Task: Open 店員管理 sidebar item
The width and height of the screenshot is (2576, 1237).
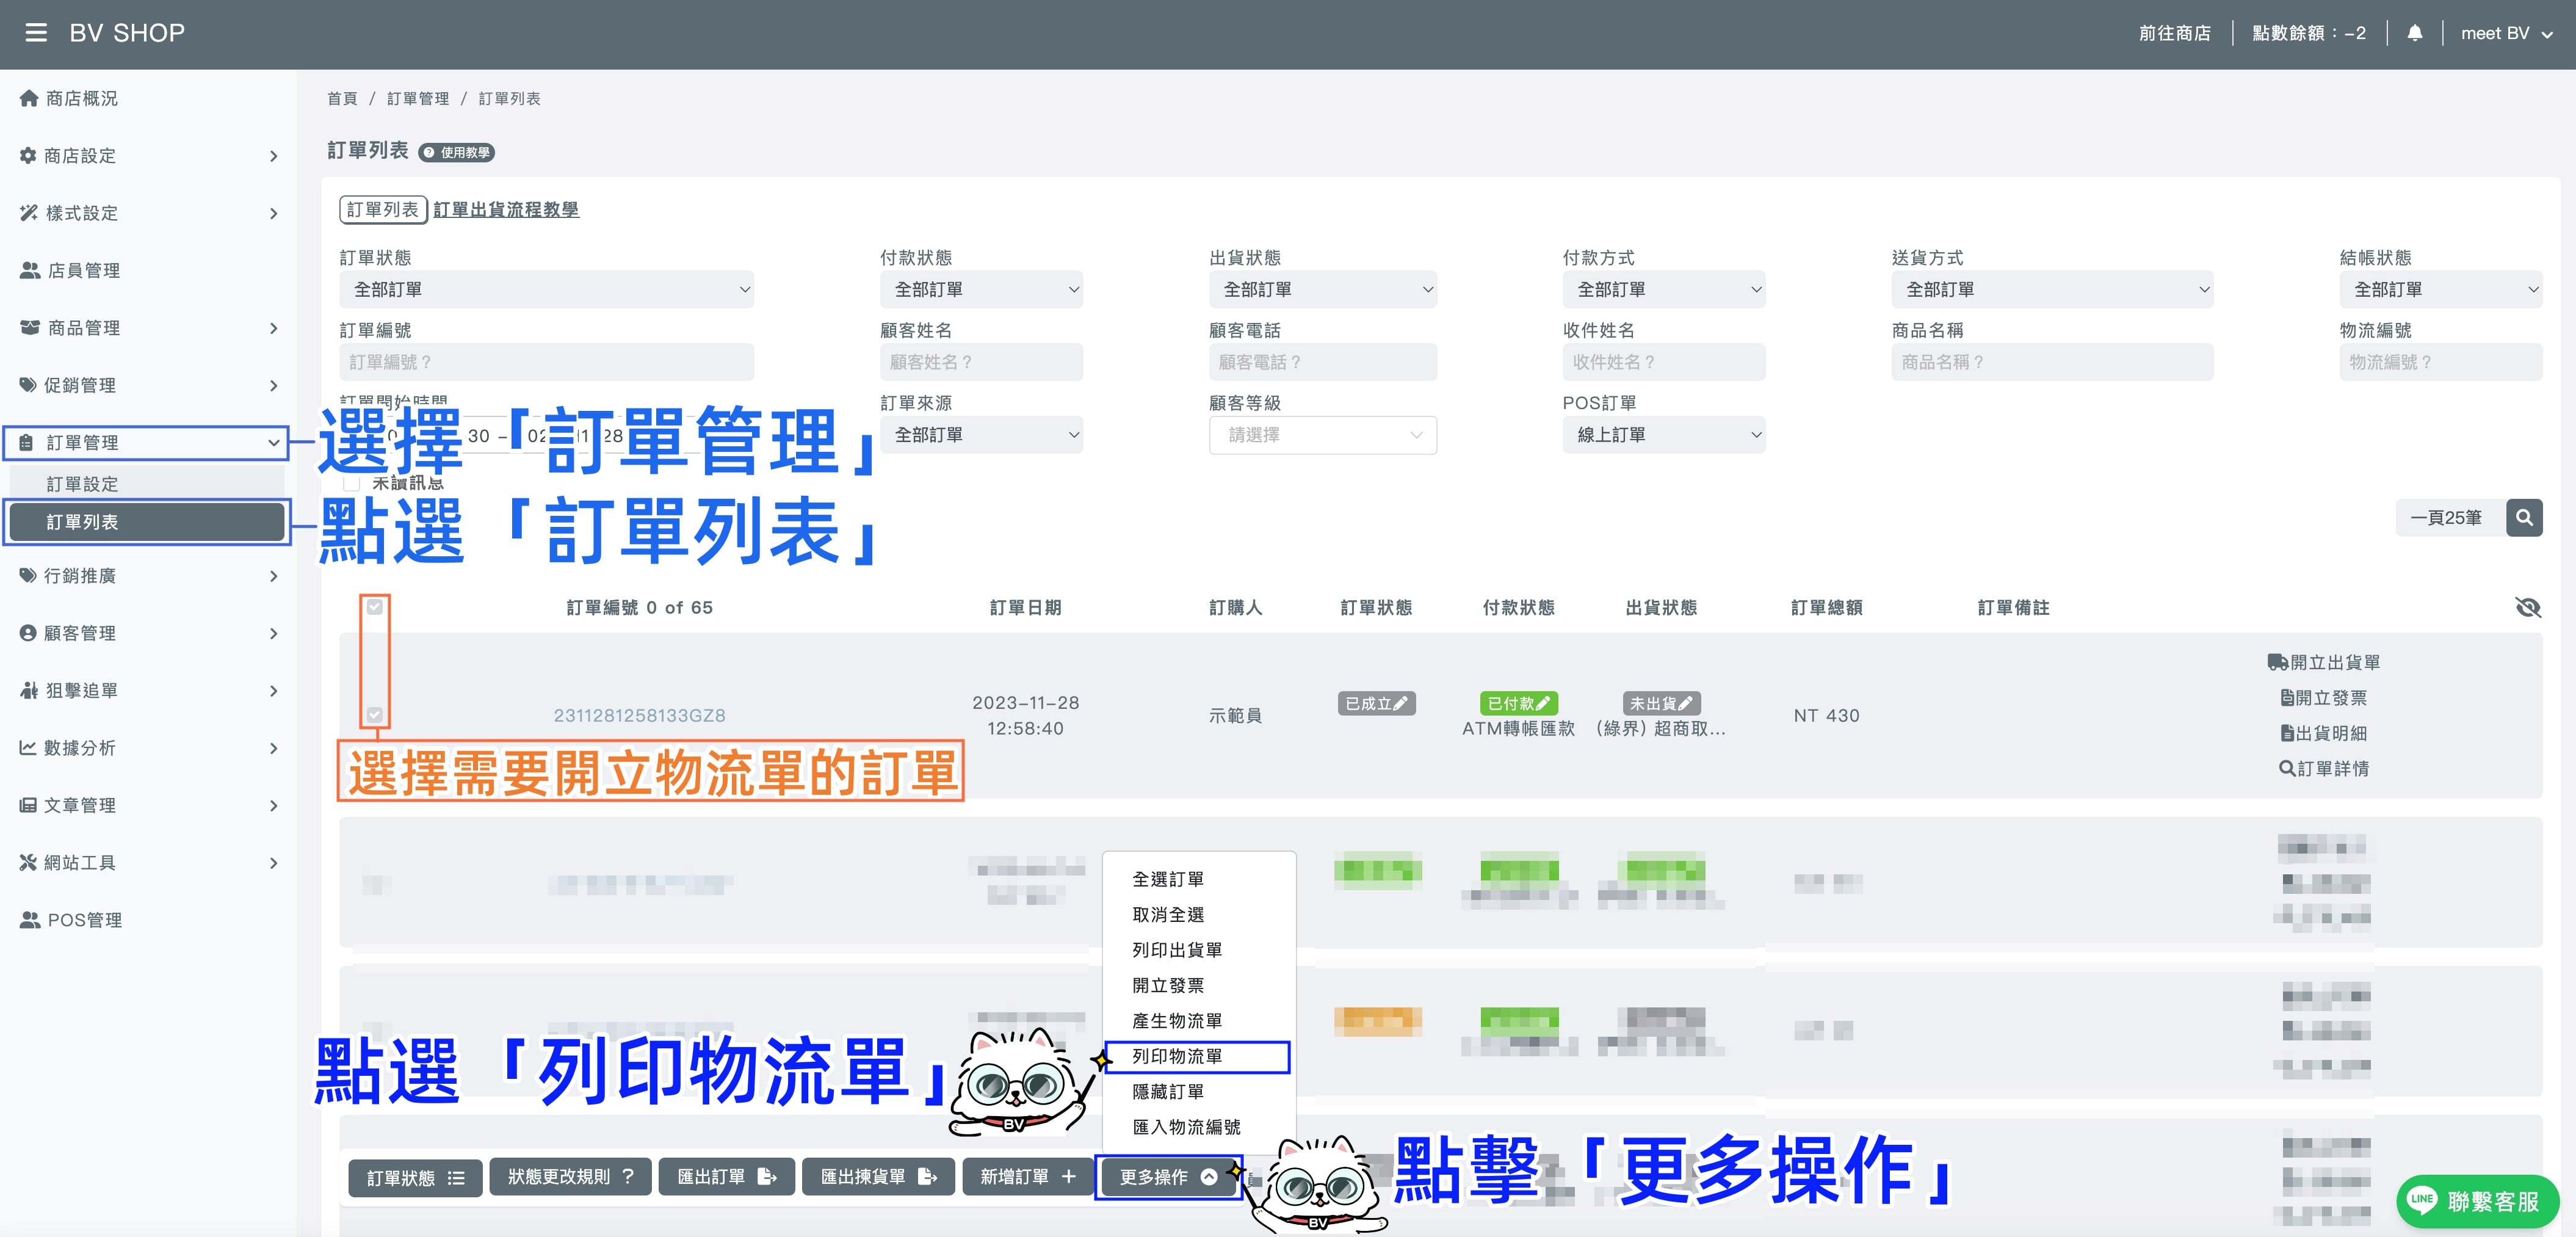Action: click(x=70, y=270)
